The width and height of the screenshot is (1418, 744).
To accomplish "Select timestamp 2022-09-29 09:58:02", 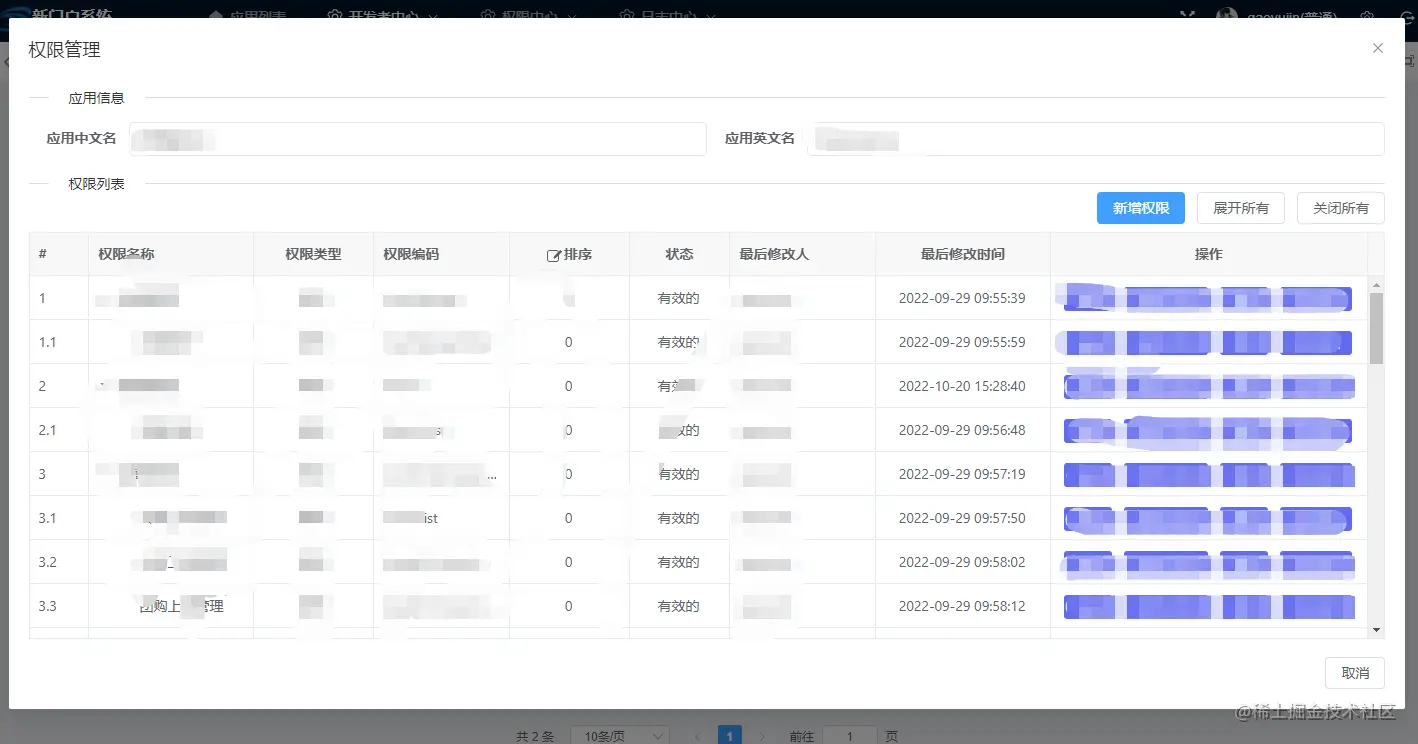I will coord(962,562).
